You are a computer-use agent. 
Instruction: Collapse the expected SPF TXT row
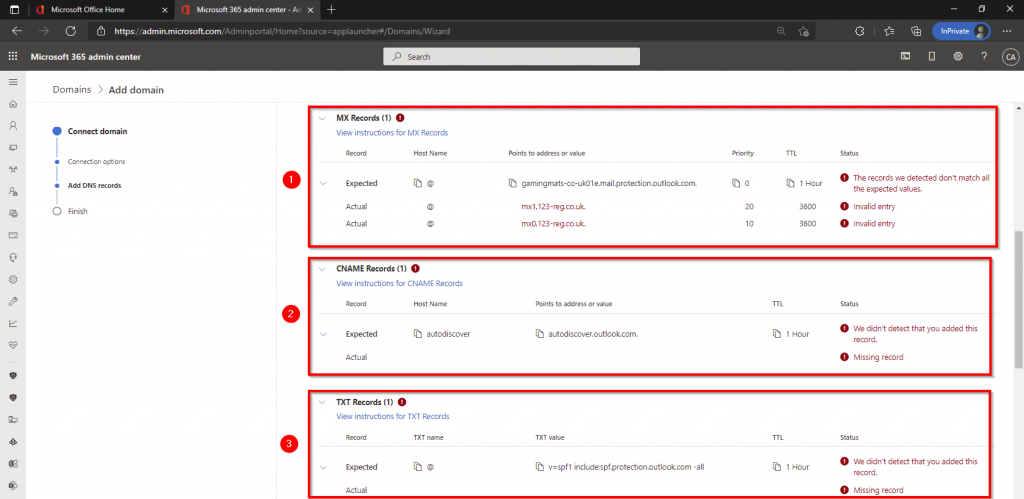[x=322, y=467]
